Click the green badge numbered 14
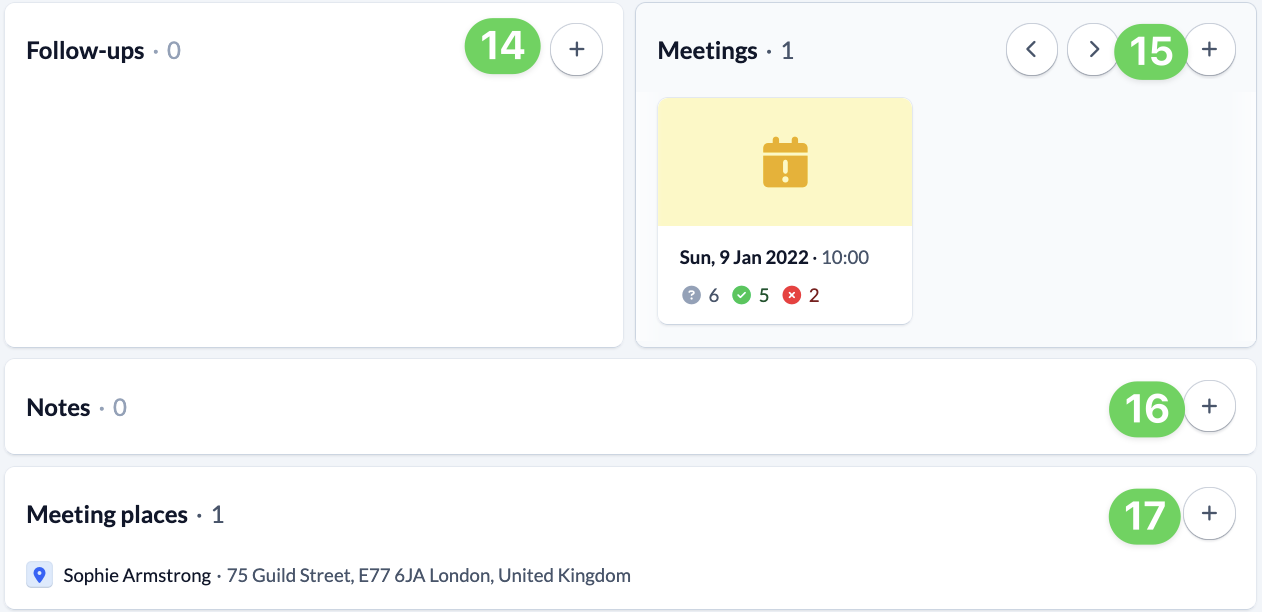 coord(502,47)
